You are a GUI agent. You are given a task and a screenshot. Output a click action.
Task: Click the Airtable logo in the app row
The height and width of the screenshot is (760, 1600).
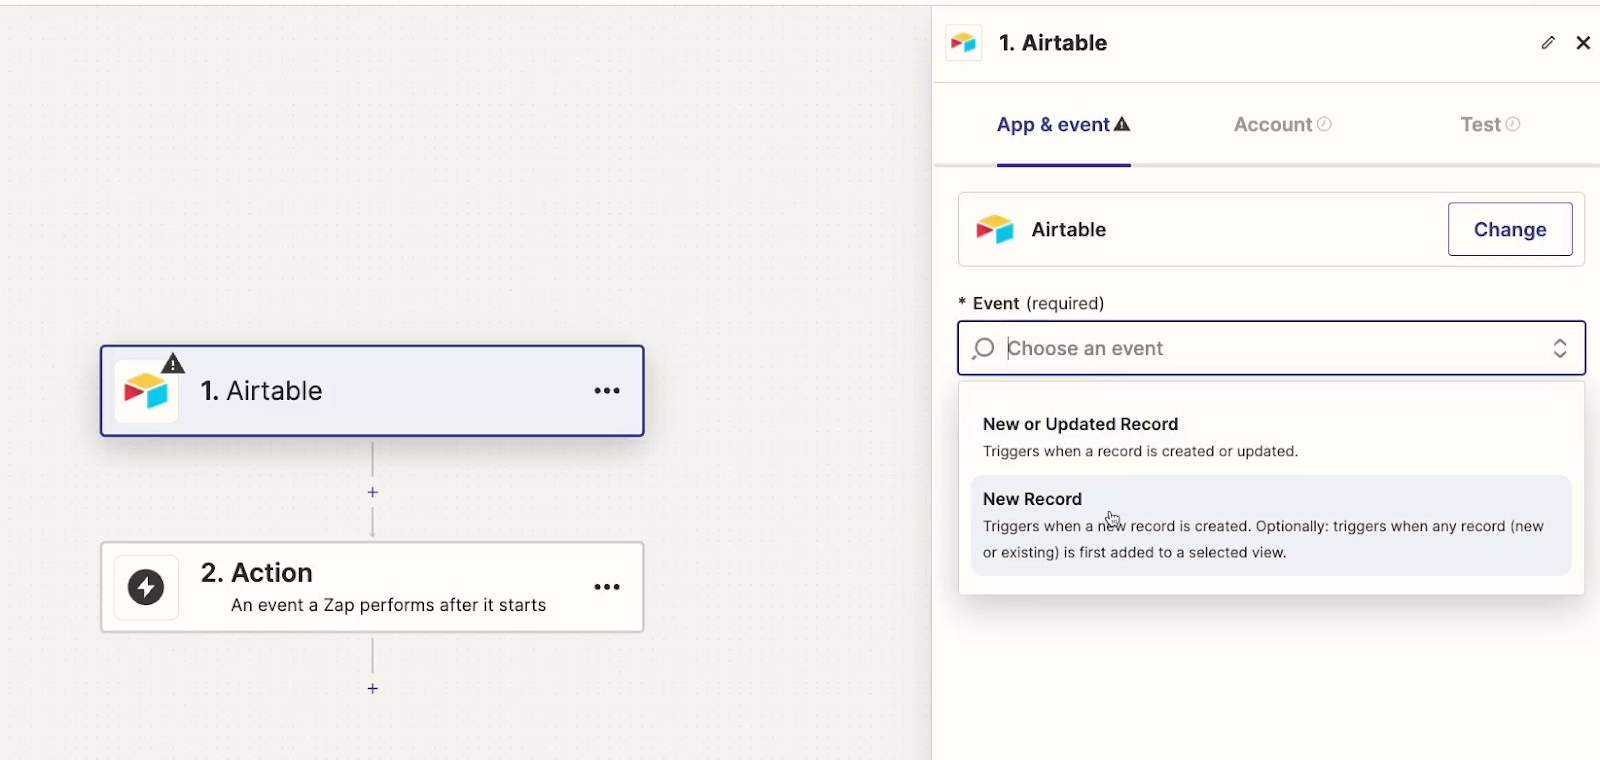pyautogui.click(x=995, y=230)
